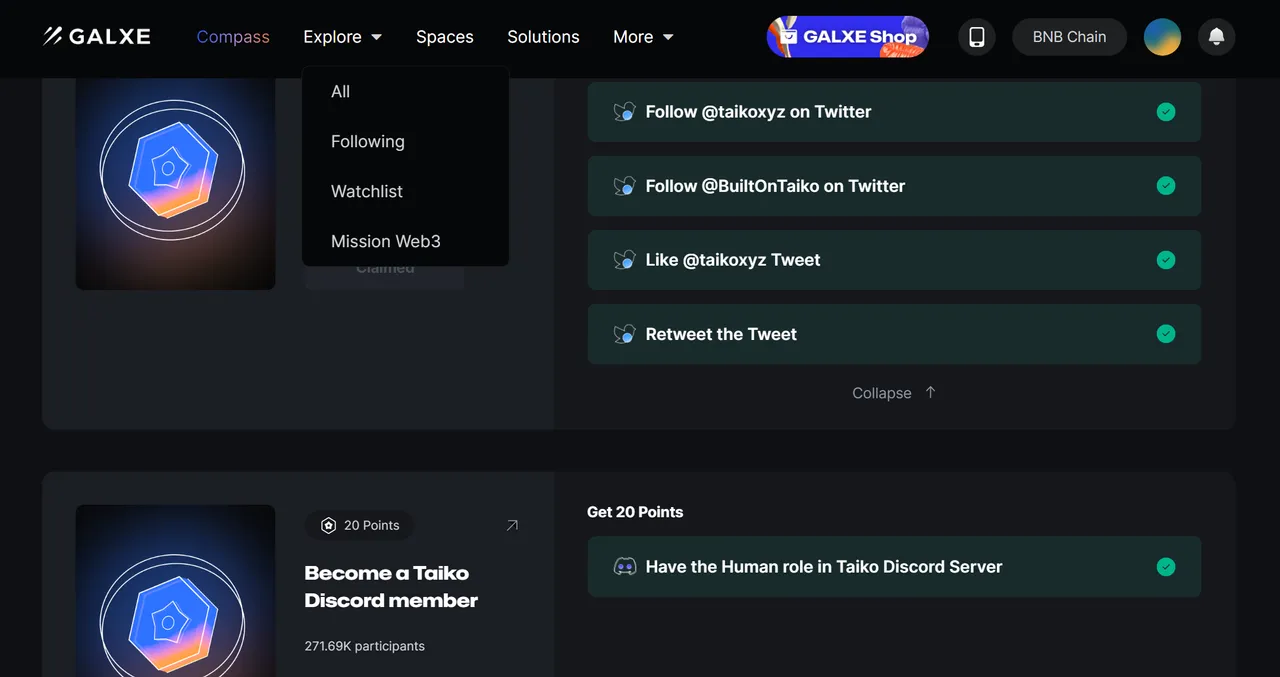This screenshot has height=677, width=1280.
Task: Click Twitter icon on Retweet row
Action: (625, 334)
